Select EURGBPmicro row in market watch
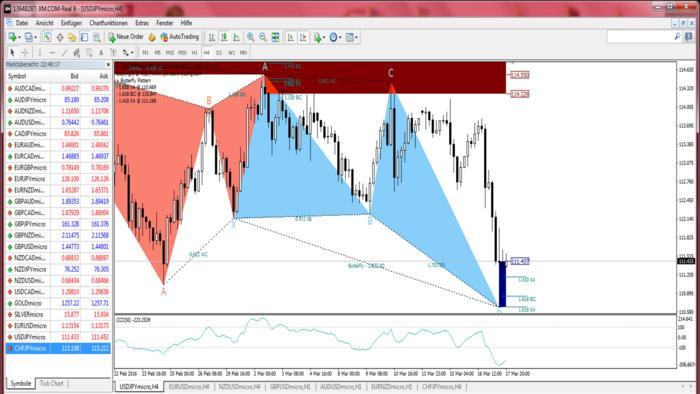700x394 pixels. click(x=58, y=167)
